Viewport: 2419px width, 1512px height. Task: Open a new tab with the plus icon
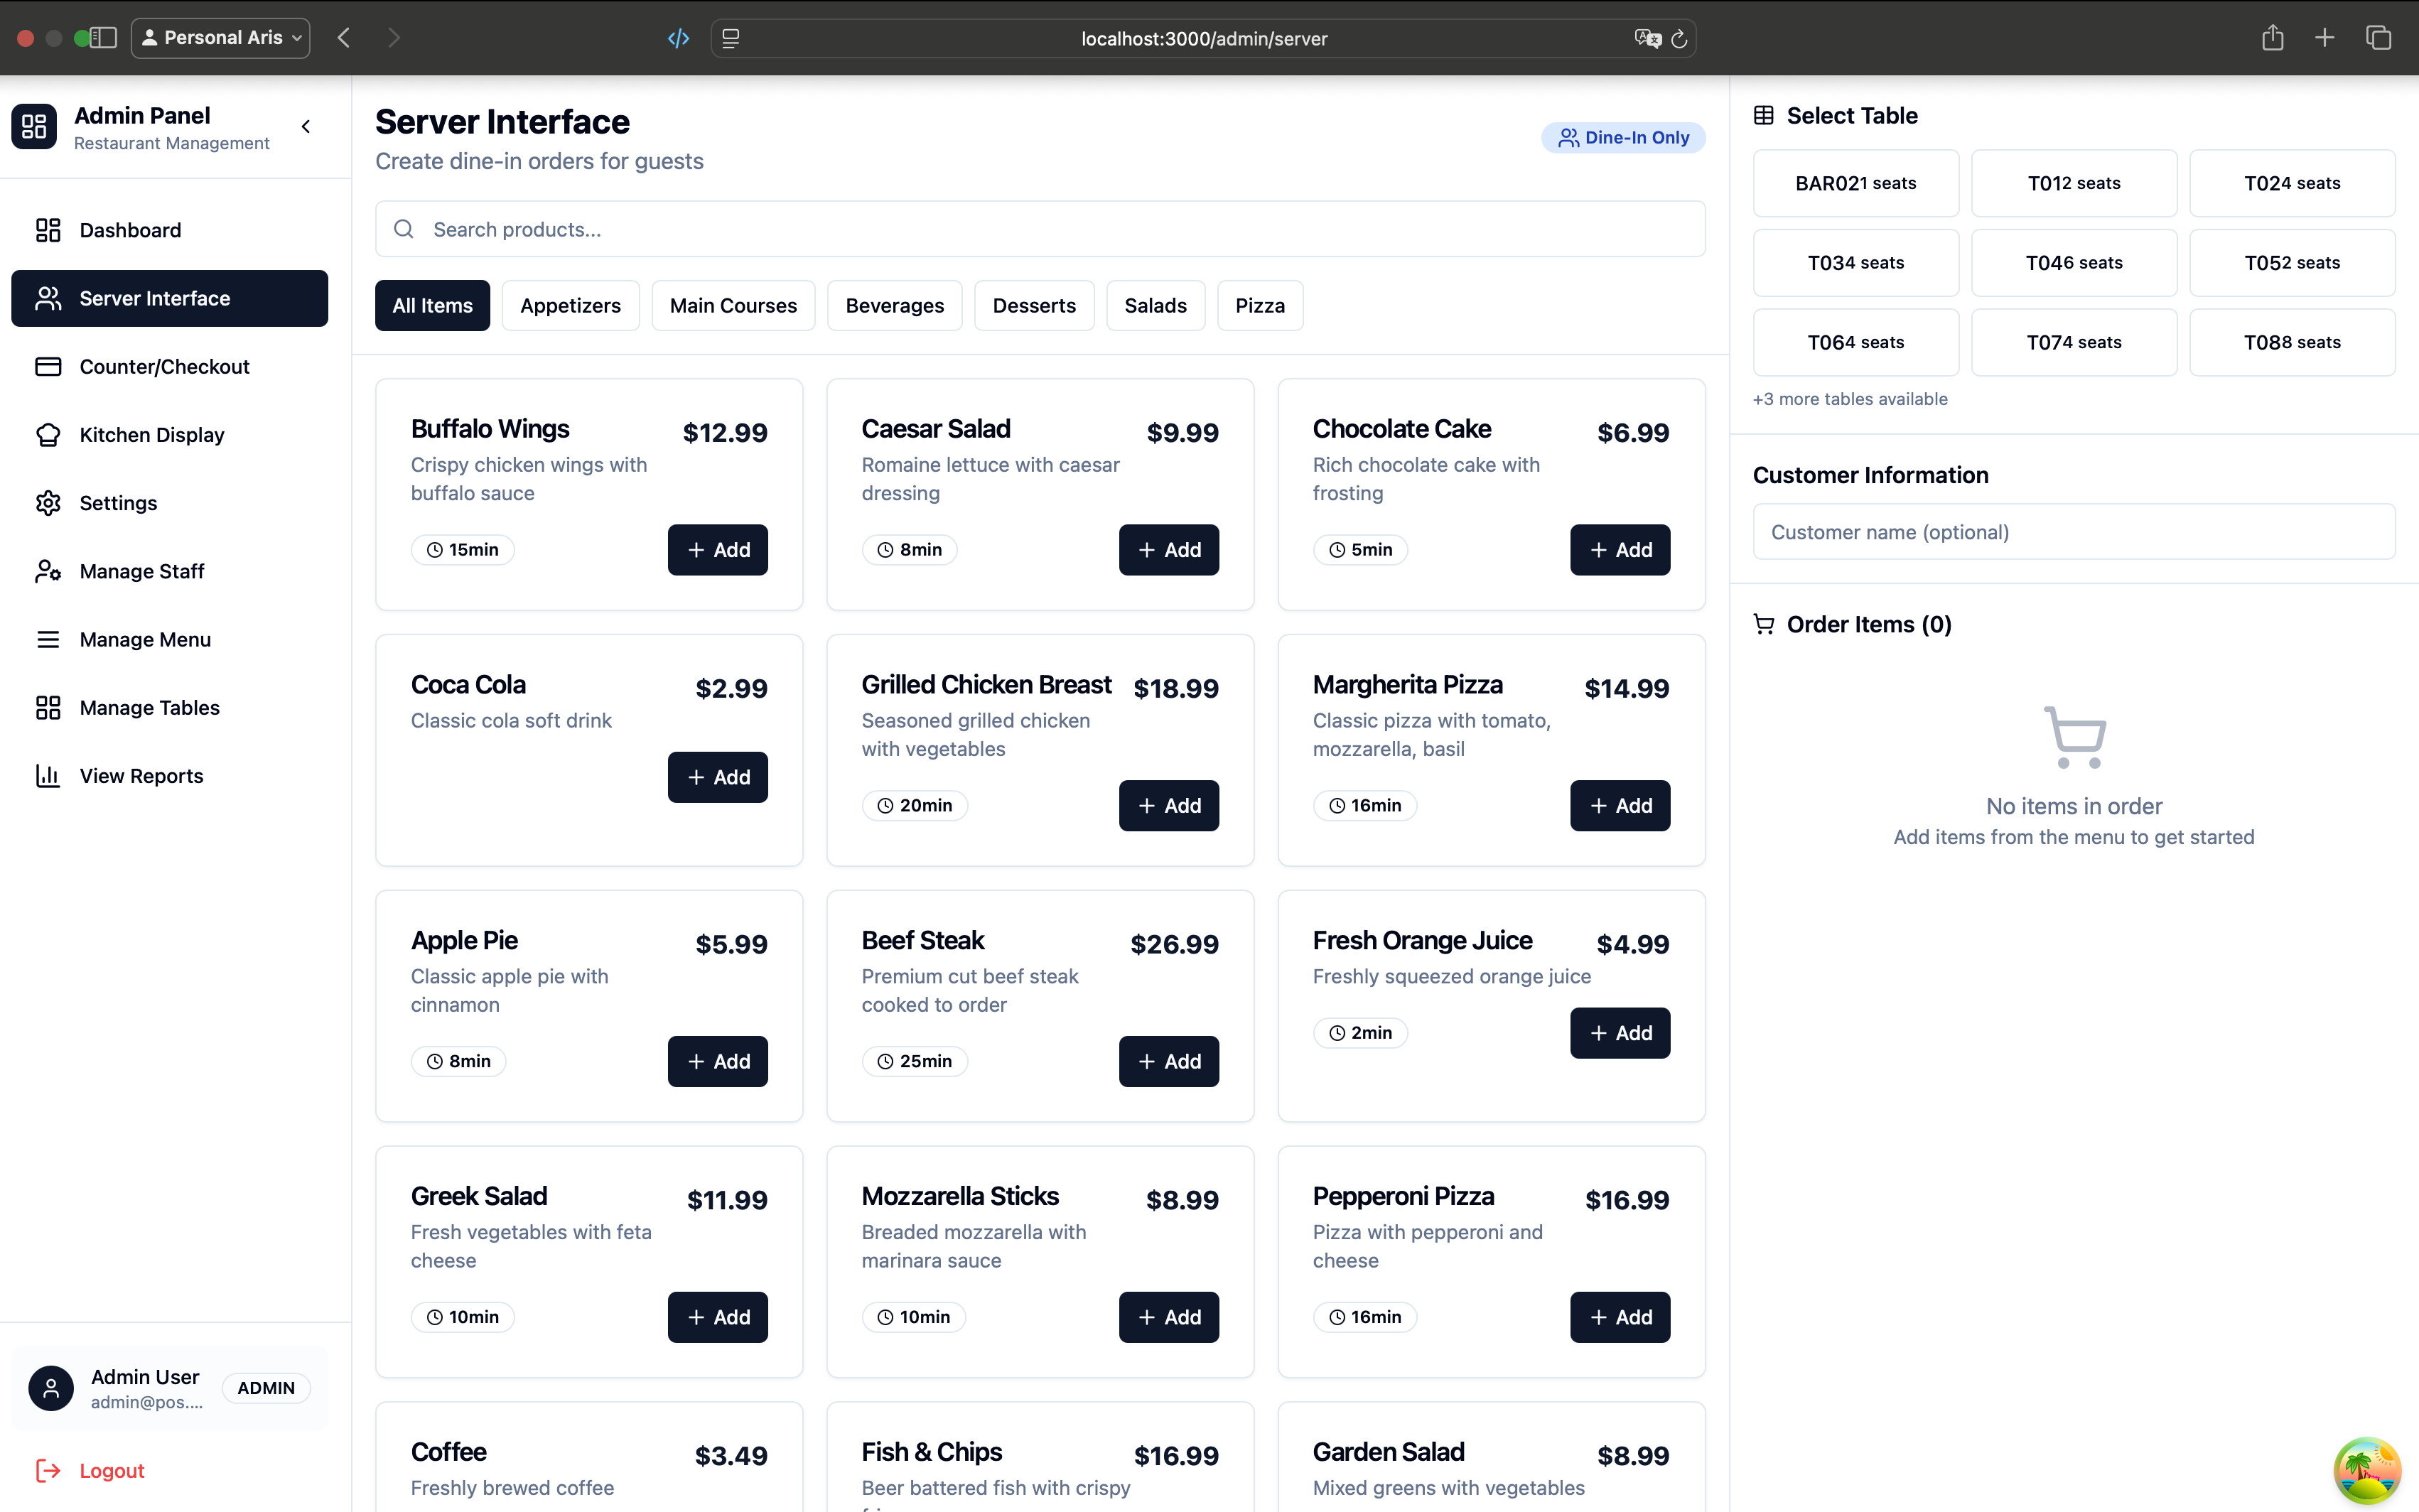pyautogui.click(x=2325, y=38)
